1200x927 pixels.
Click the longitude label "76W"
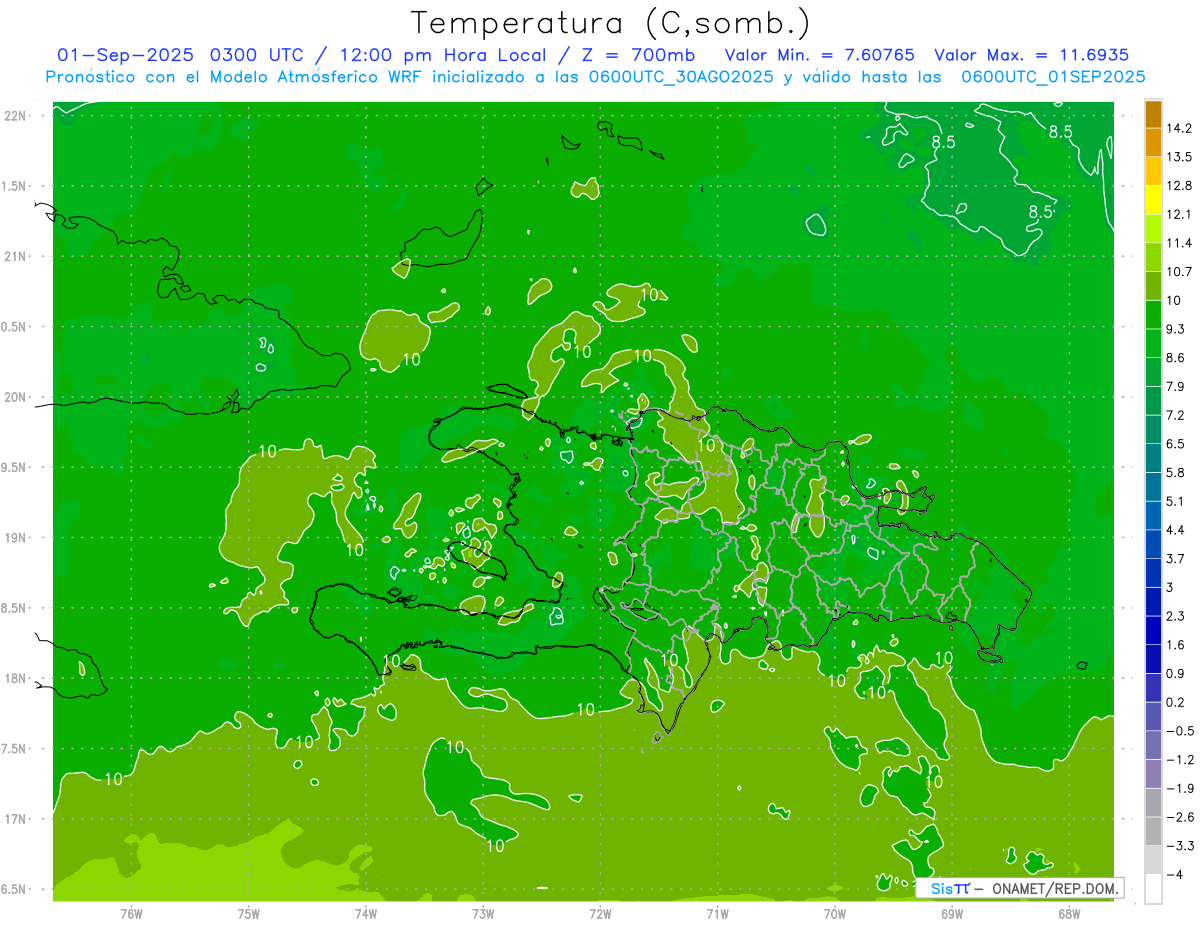131,914
